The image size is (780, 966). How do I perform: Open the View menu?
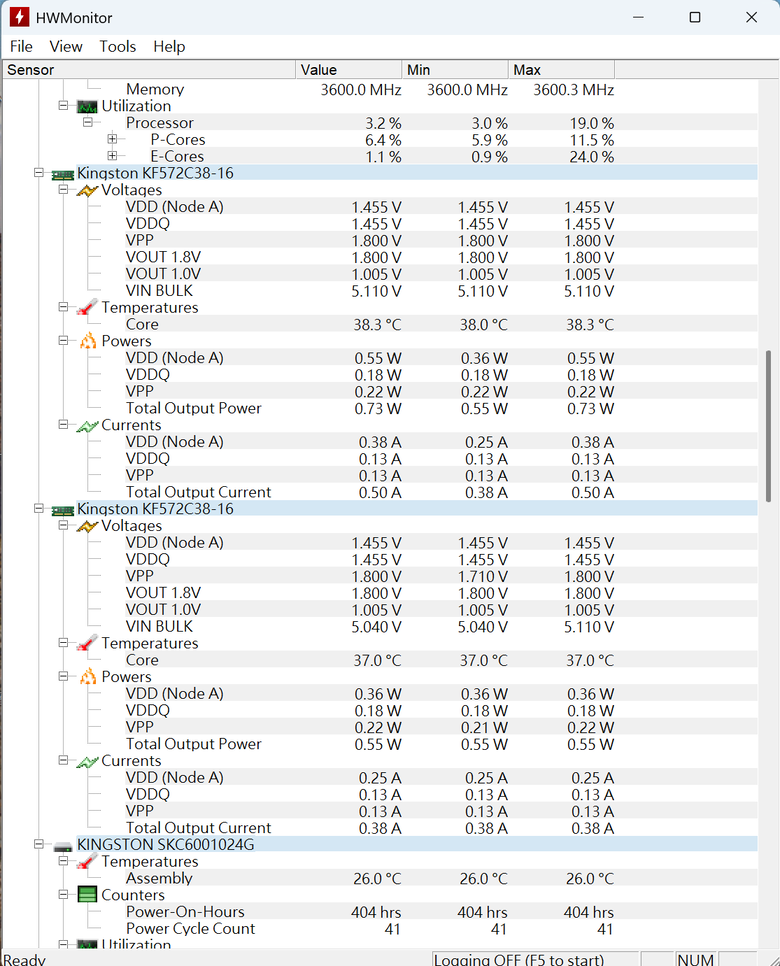click(x=66, y=47)
